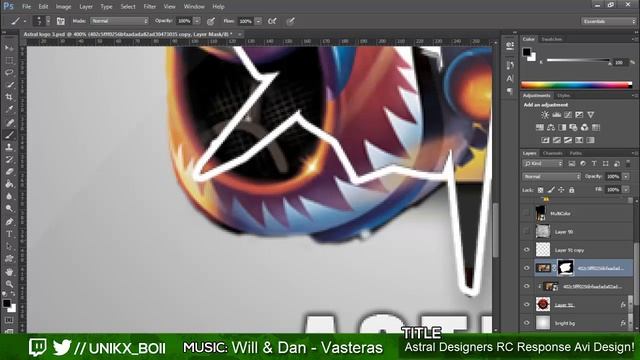Viewport: 640px width, 360px height.
Task: Pick a color from the spectrum ramp
Action: pos(576,85)
